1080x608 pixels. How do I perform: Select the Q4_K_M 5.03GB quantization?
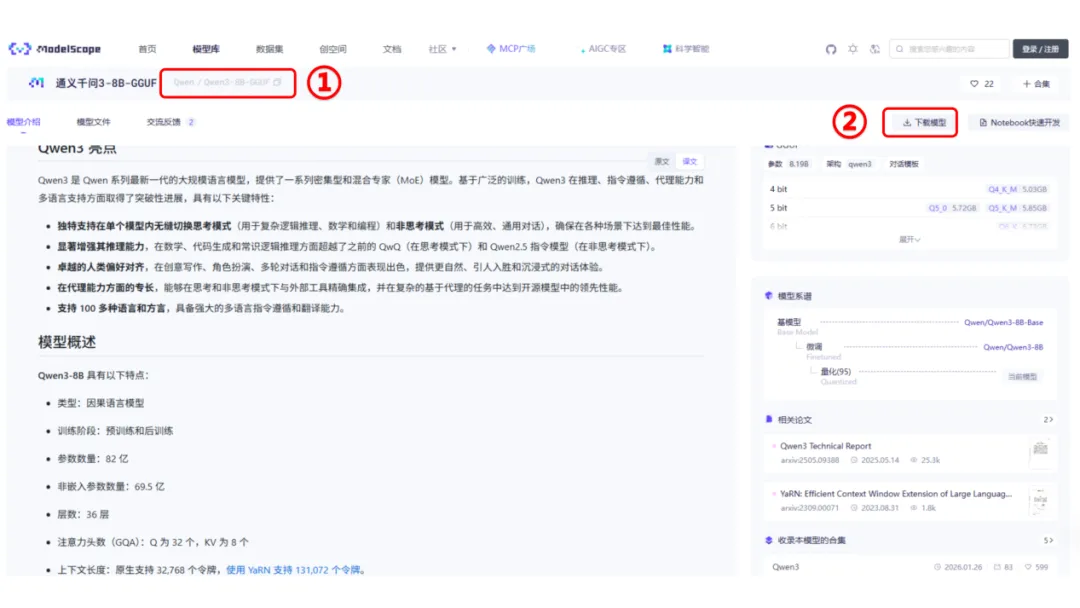pos(1017,189)
